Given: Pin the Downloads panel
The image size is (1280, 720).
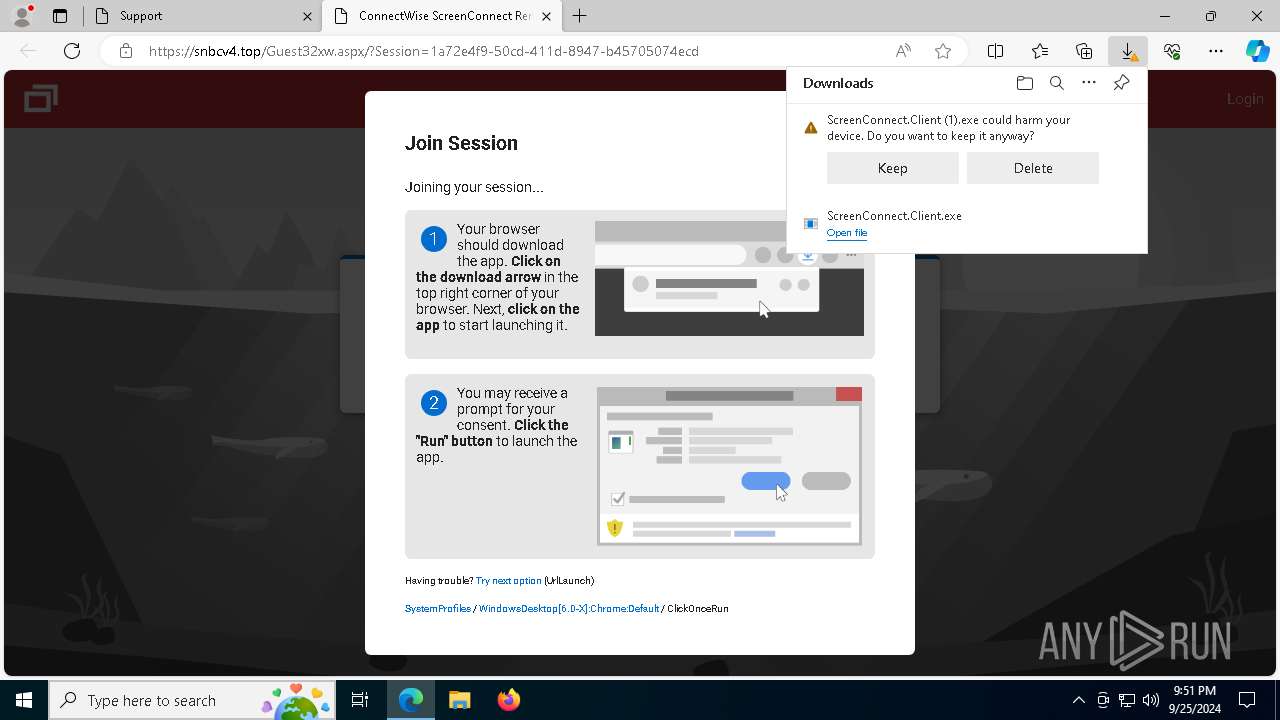Looking at the screenshot, I should pos(1122,83).
